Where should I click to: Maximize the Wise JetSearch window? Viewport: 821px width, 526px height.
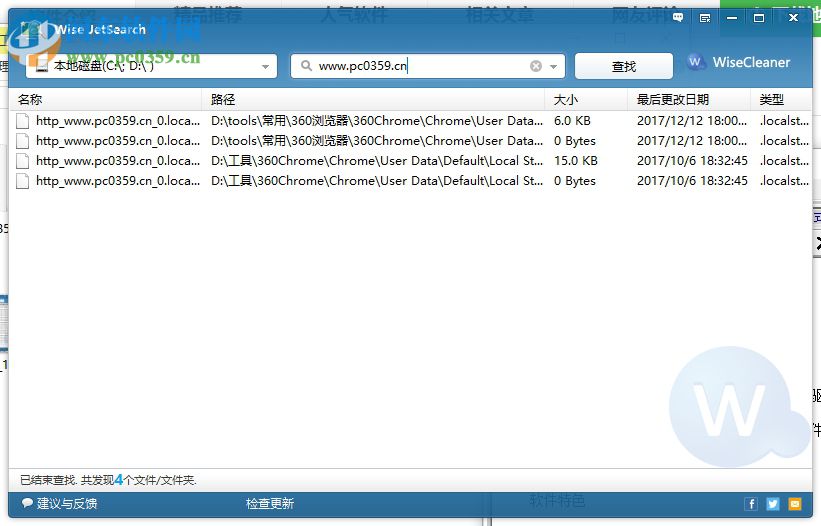click(759, 18)
